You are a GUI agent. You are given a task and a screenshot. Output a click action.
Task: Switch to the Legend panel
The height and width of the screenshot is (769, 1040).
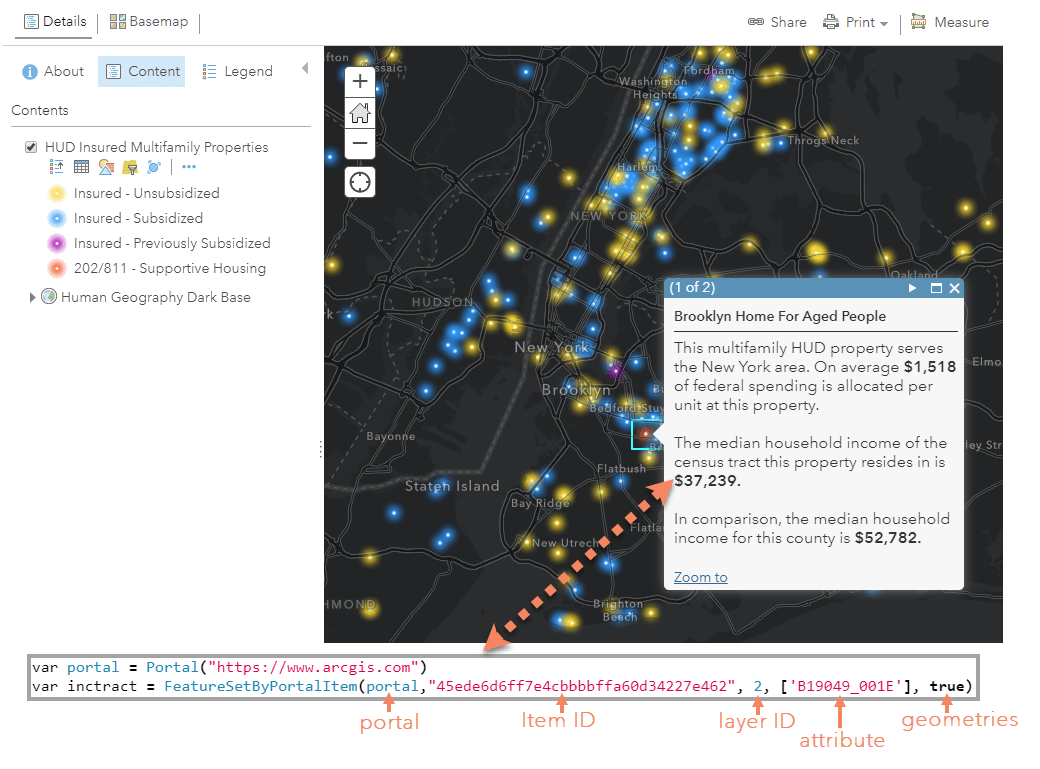coord(237,71)
